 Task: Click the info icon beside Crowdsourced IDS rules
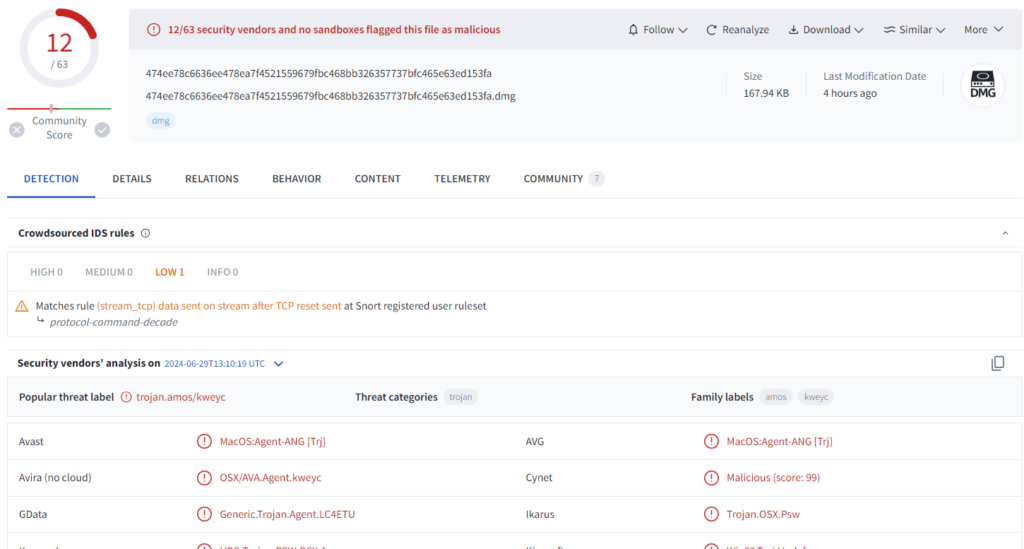coord(145,233)
